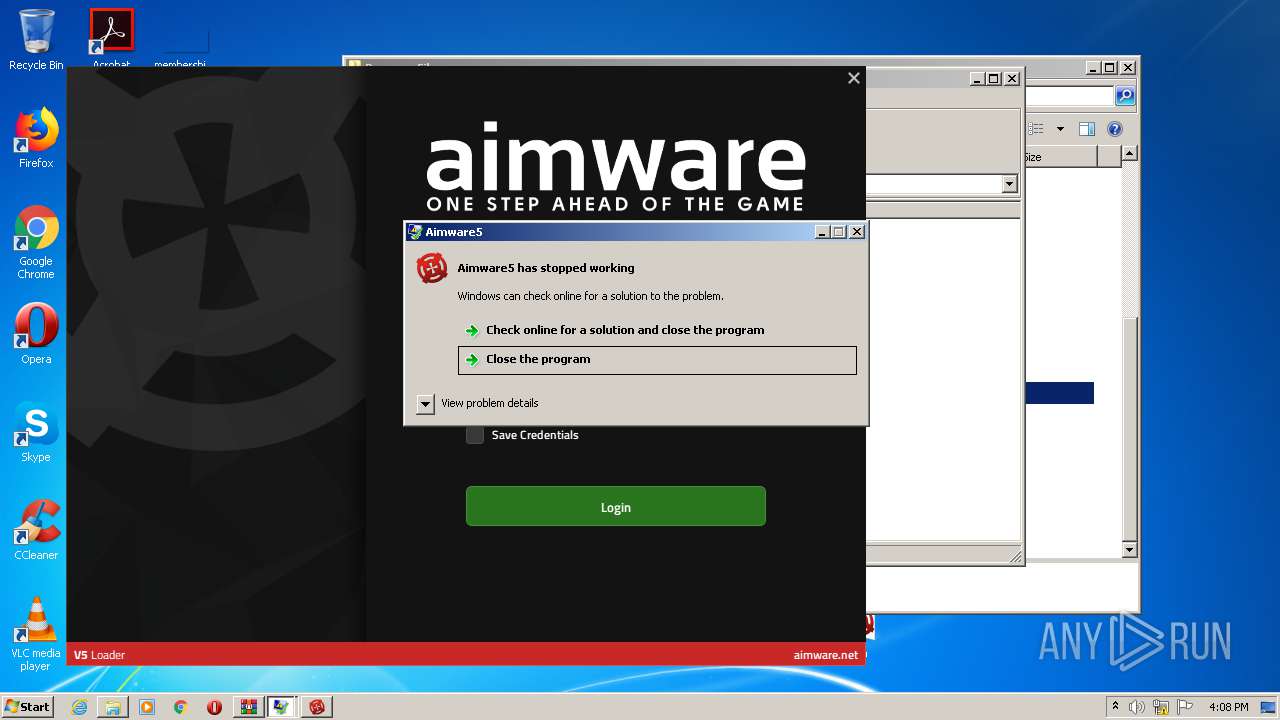The width and height of the screenshot is (1280, 720).
Task: Click search icon in Explorer window
Action: (x=1125, y=96)
